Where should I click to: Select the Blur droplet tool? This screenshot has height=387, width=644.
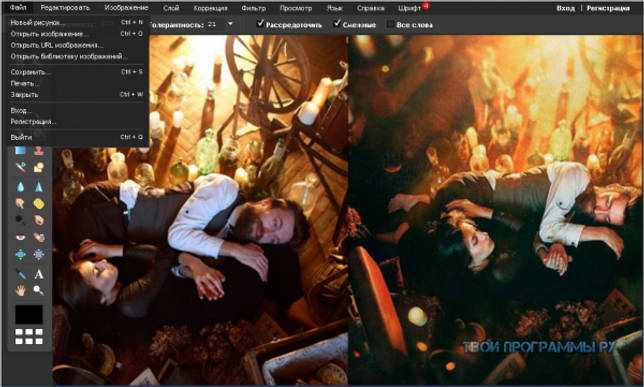[20, 187]
